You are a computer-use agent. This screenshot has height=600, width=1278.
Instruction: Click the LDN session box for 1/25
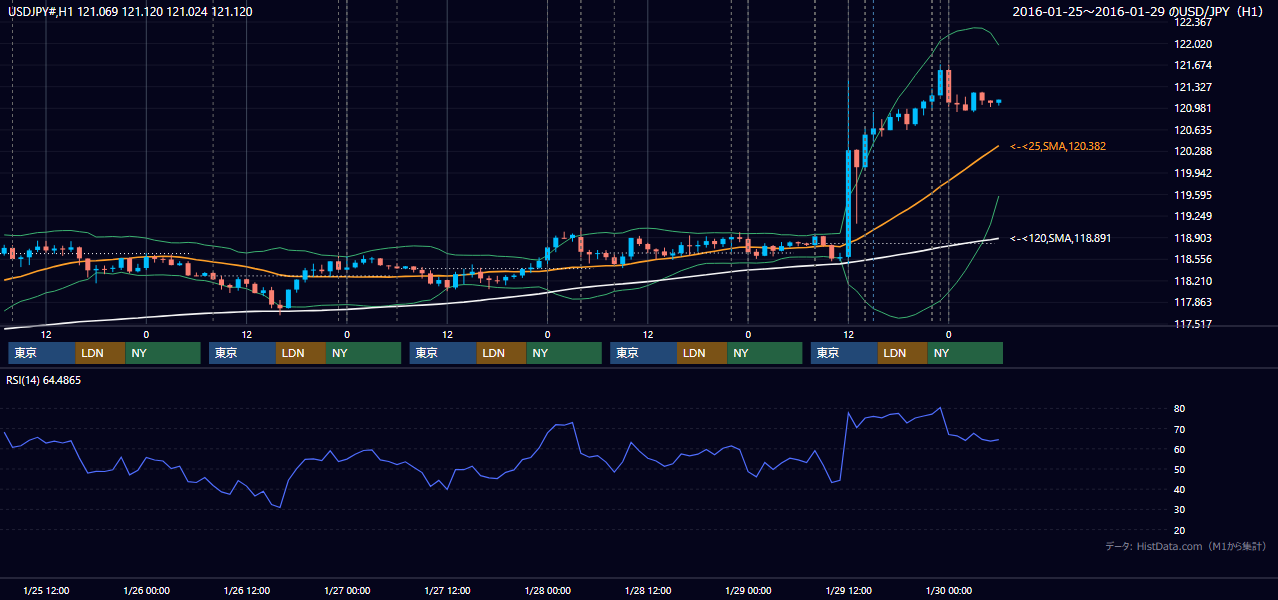coord(100,353)
